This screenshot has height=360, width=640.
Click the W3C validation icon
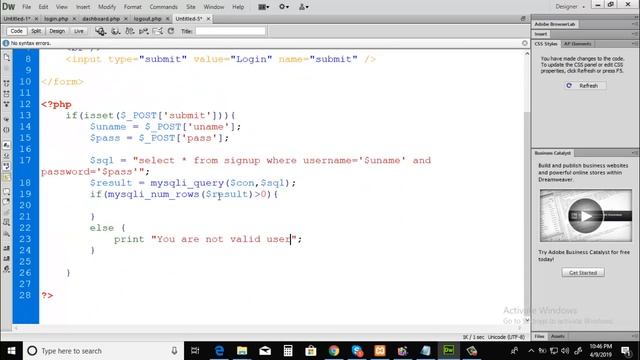tap(144, 31)
